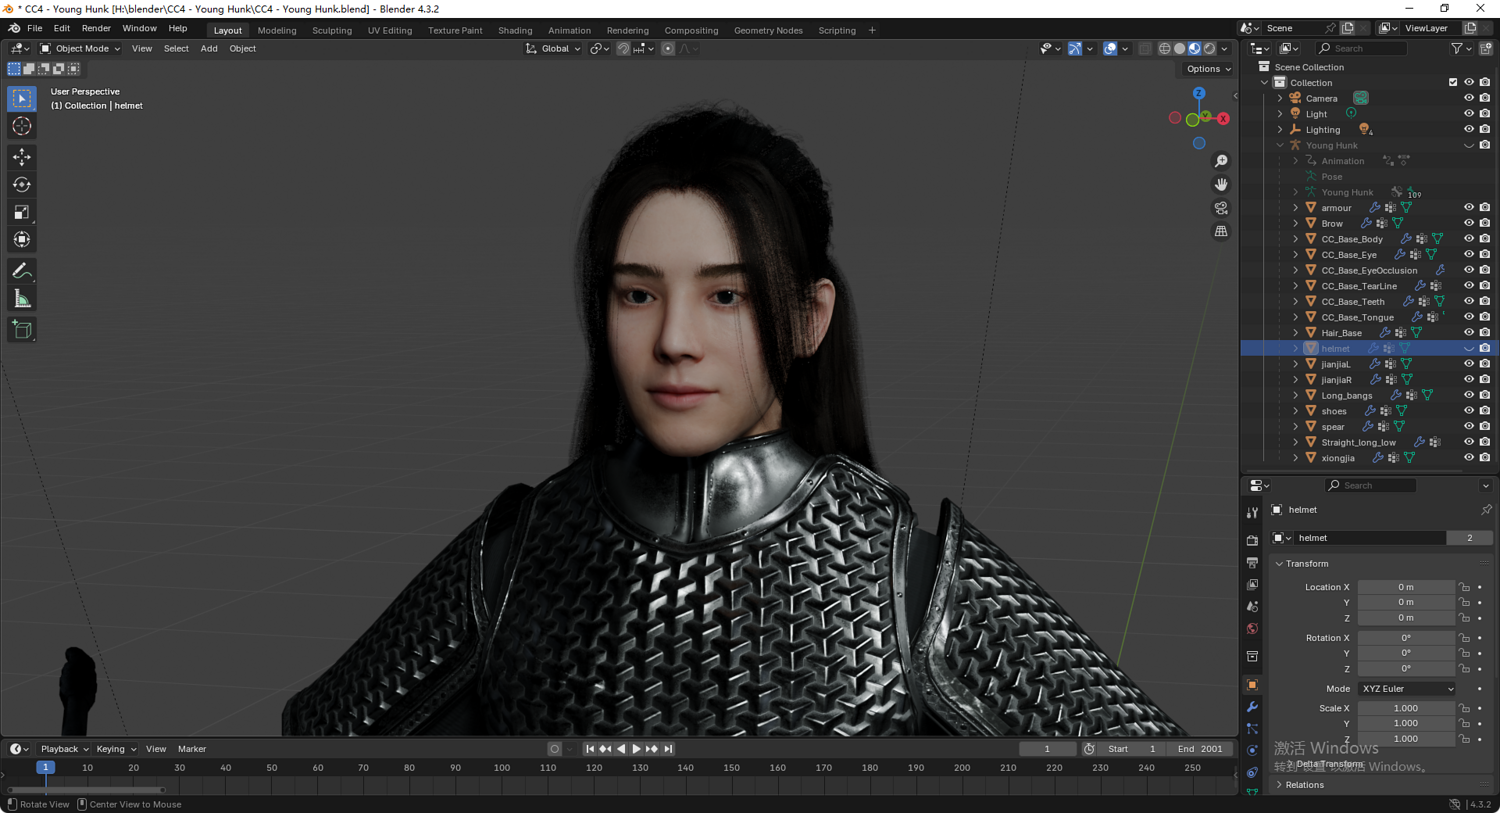Screen dimensions: 1500x813
Task: Open the Output properties tab
Action: (1252, 563)
